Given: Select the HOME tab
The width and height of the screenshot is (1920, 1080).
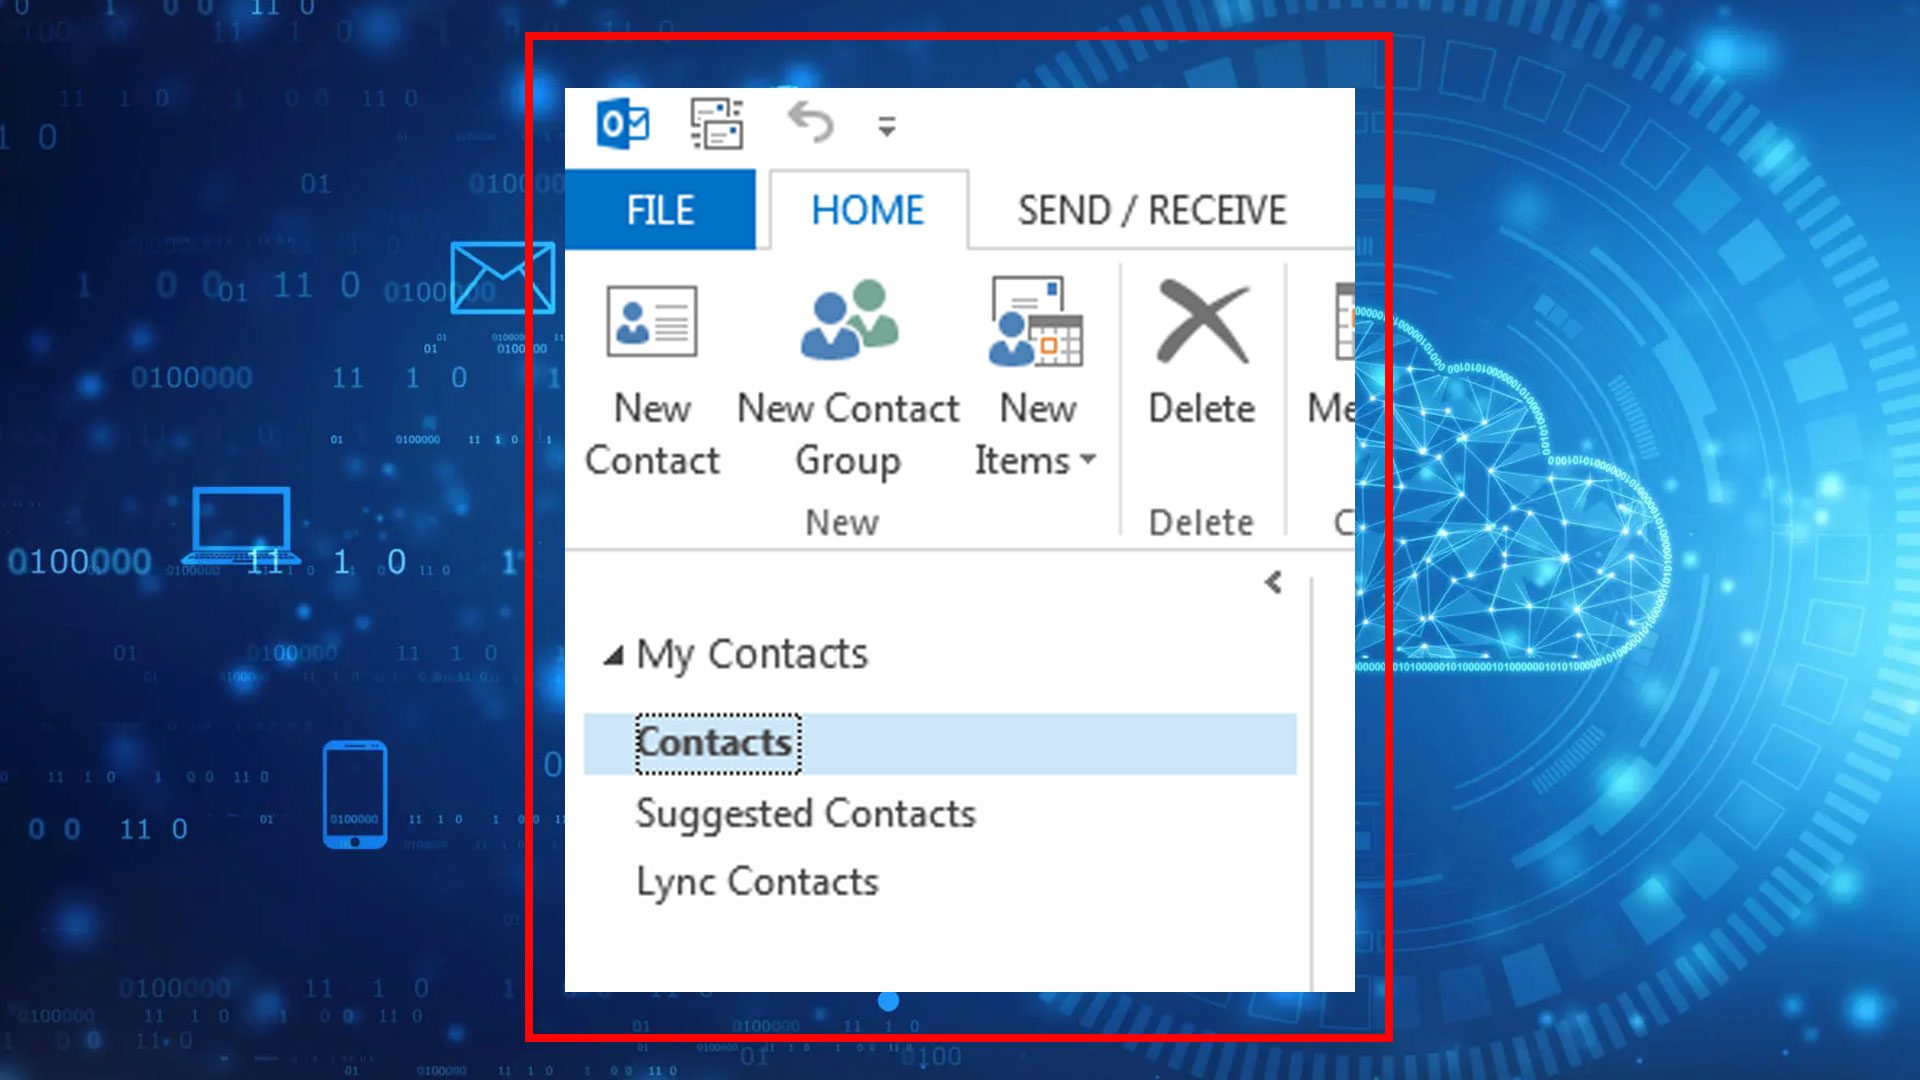Looking at the screenshot, I should tap(866, 210).
